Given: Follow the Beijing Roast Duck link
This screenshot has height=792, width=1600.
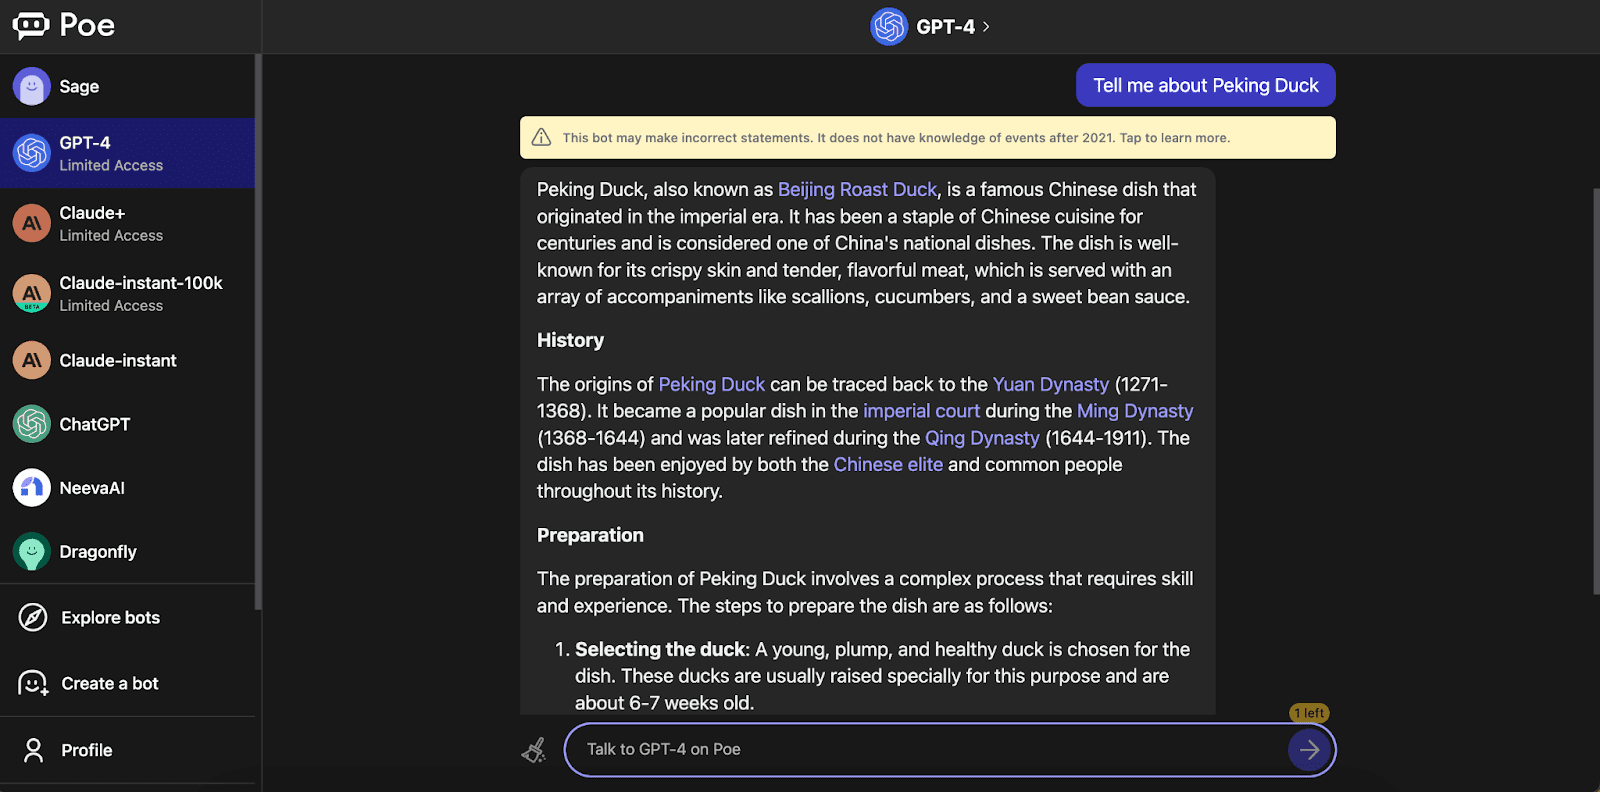Looking at the screenshot, I should (857, 190).
